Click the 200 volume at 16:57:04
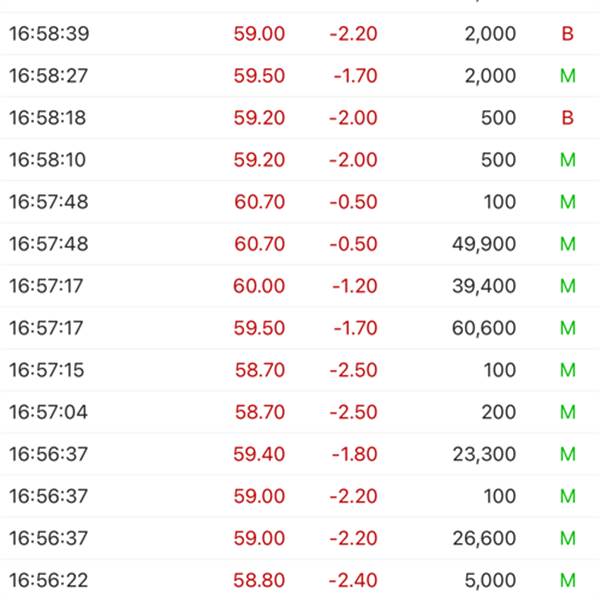 point(498,412)
